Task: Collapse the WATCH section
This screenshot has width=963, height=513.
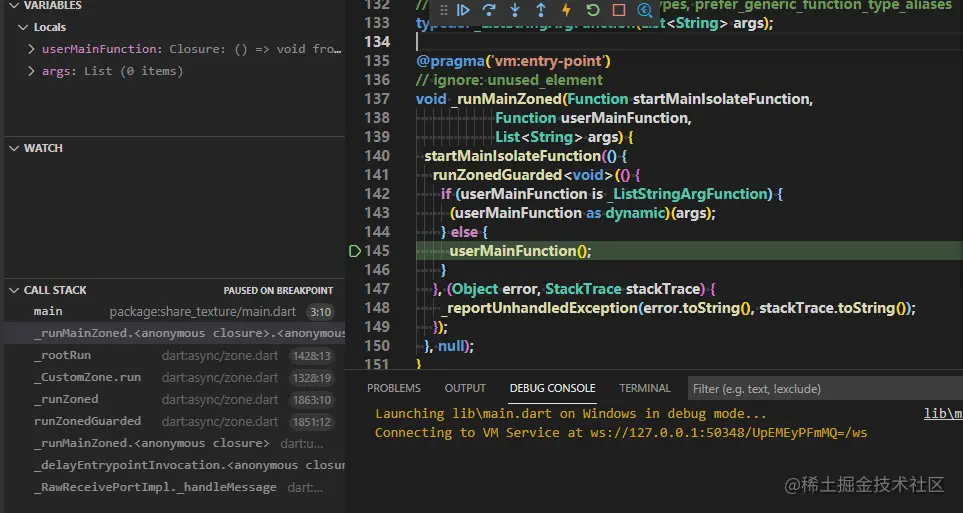Action: 14,148
